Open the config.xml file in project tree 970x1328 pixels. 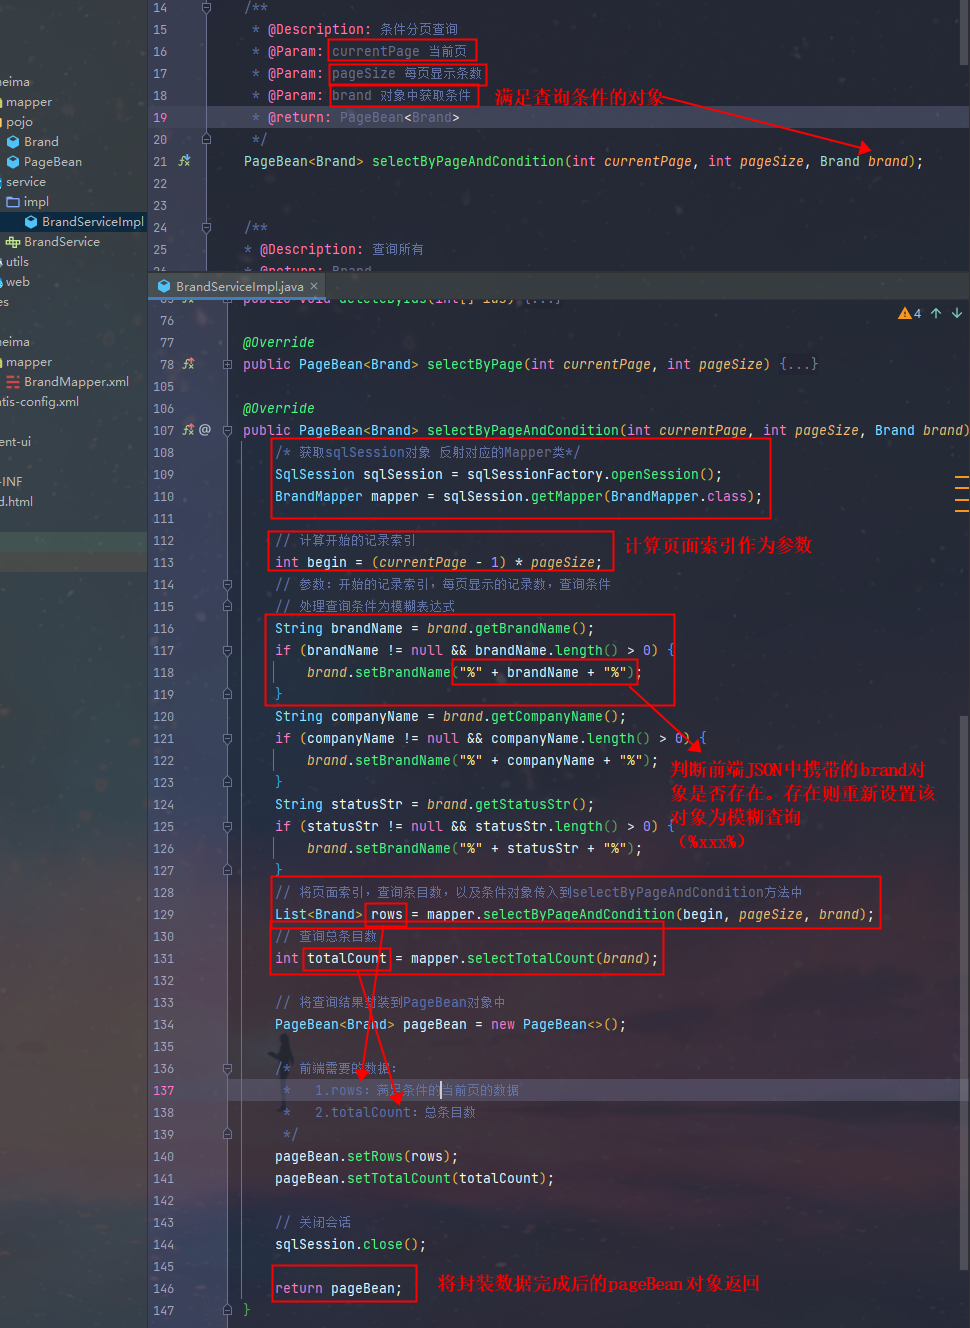click(39, 401)
